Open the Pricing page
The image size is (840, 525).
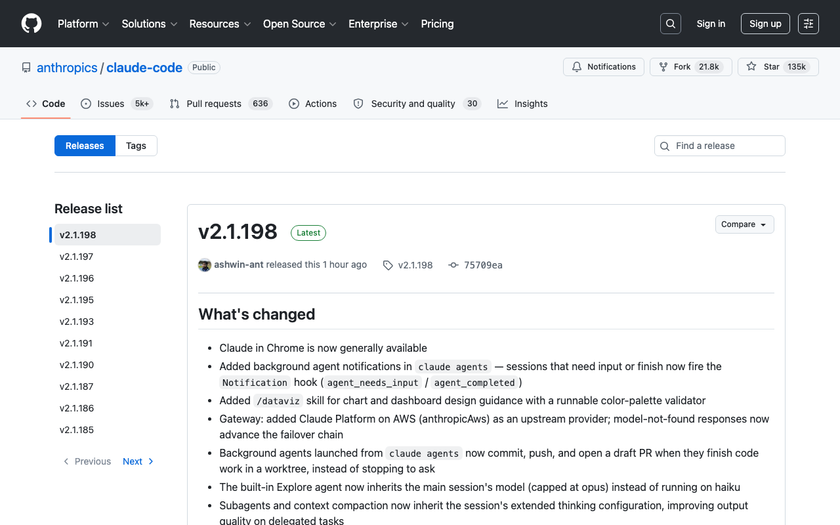click(x=437, y=24)
